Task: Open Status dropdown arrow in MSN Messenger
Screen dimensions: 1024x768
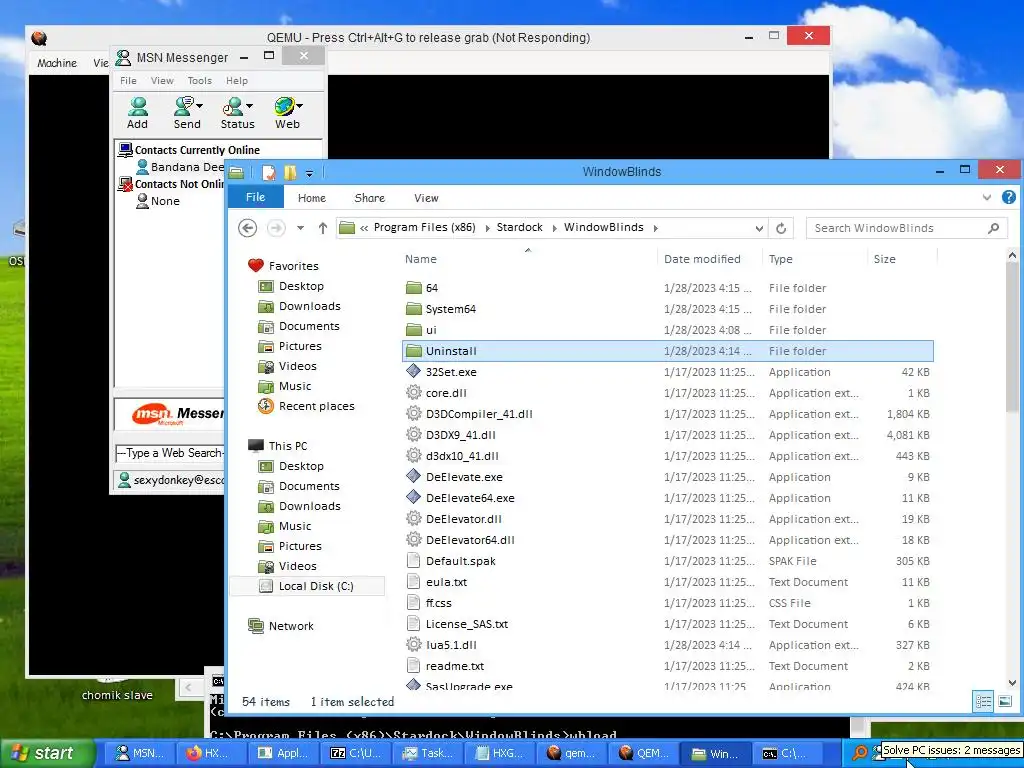Action: 249,106
